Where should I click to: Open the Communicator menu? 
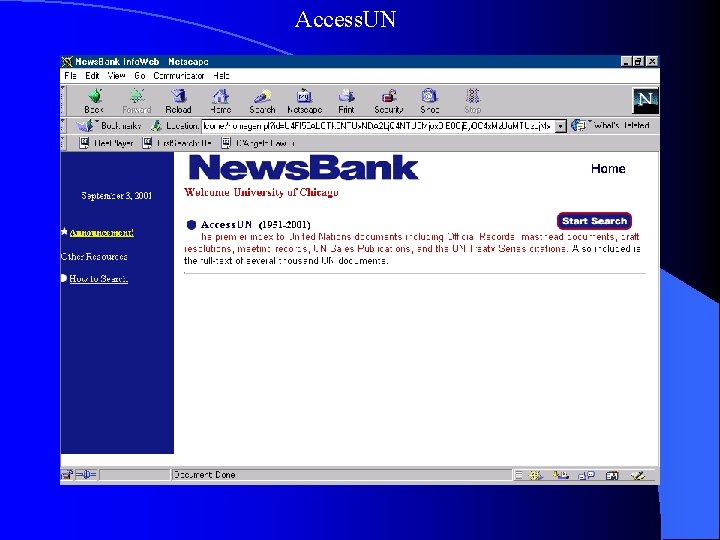(x=179, y=76)
